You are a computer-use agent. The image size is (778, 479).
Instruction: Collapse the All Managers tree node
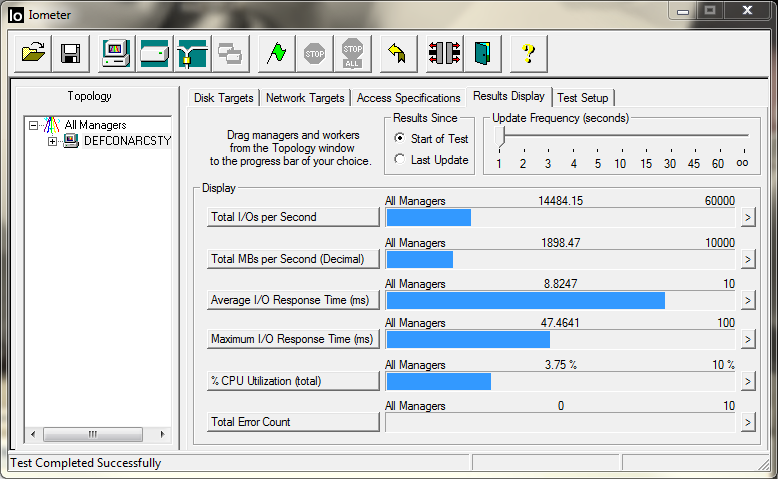click(x=34, y=125)
